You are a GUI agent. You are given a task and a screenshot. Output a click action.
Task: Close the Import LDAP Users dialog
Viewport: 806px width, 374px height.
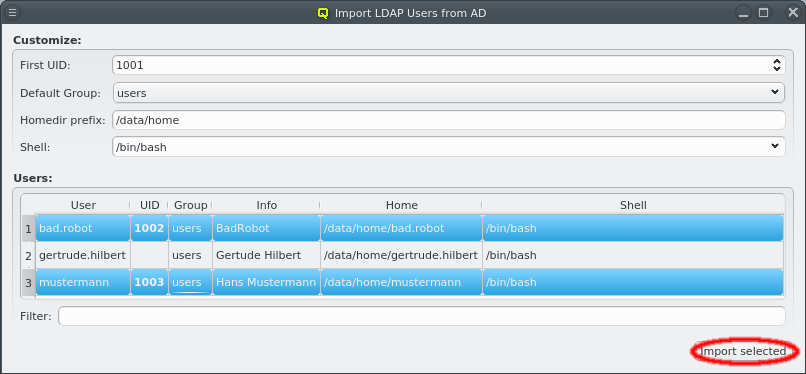click(x=793, y=13)
